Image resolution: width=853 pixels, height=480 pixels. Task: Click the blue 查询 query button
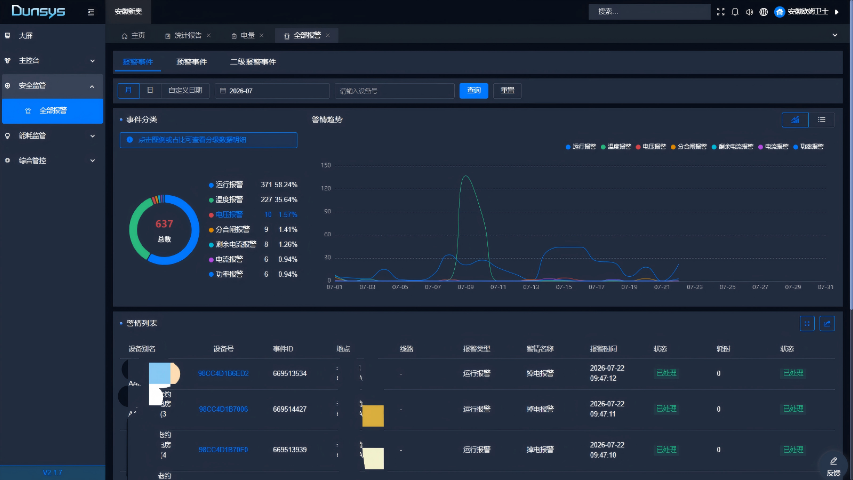pos(473,90)
